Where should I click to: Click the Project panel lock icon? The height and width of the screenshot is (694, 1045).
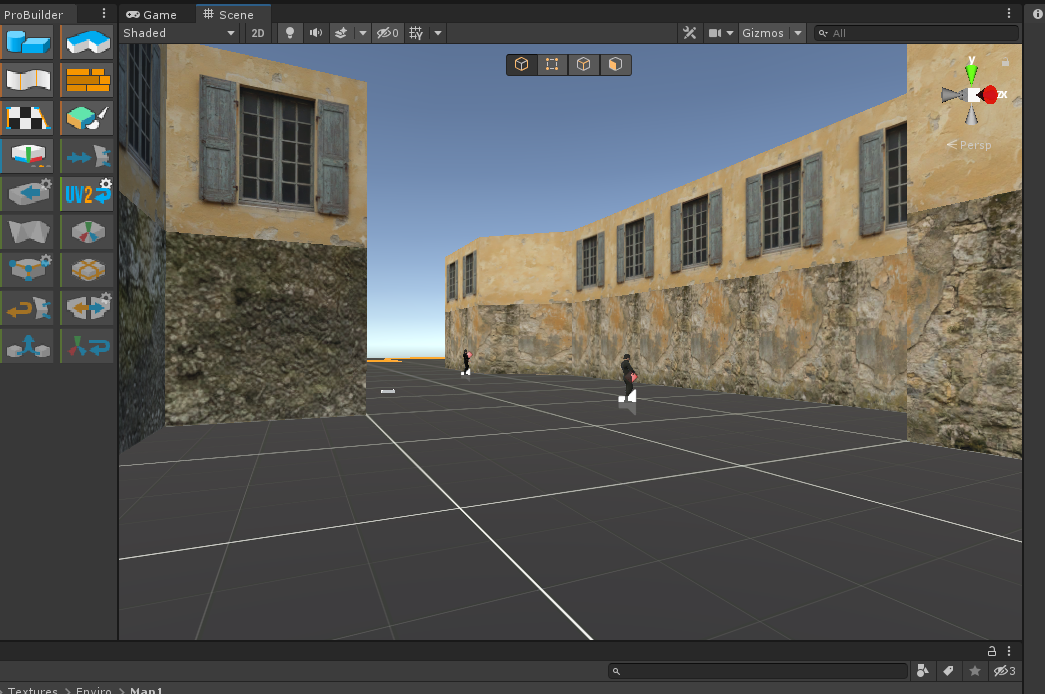click(992, 651)
